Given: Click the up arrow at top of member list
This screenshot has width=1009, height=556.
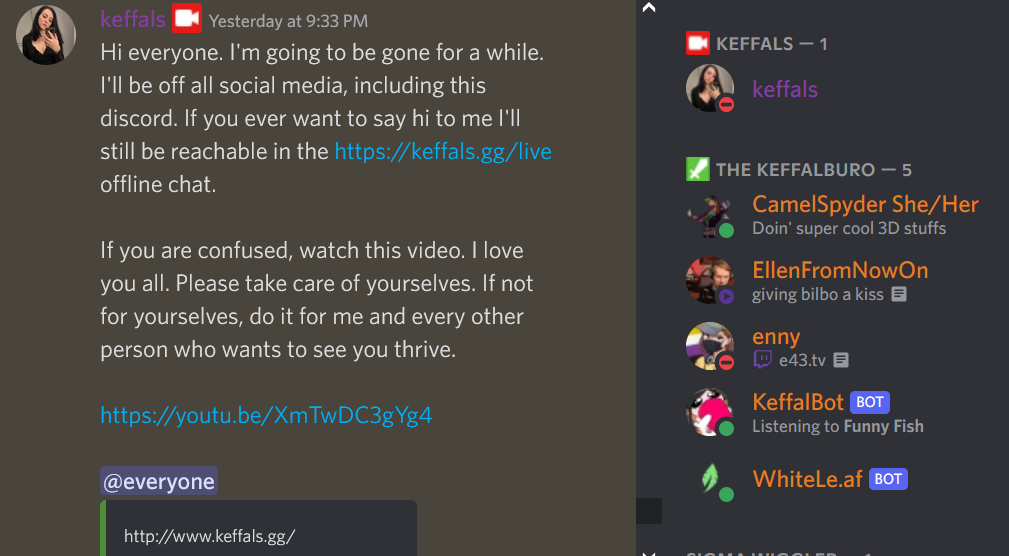Looking at the screenshot, I should (x=649, y=8).
